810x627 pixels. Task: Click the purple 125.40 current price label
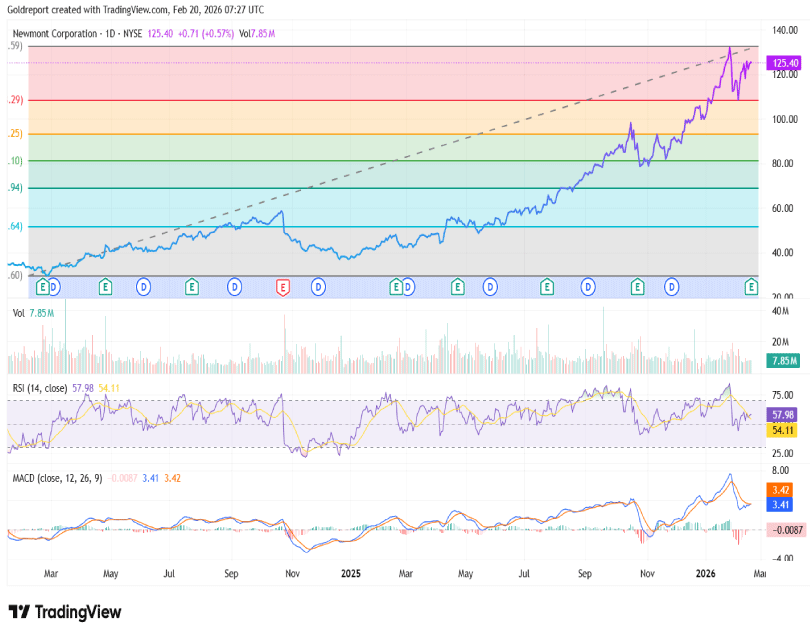[785, 63]
